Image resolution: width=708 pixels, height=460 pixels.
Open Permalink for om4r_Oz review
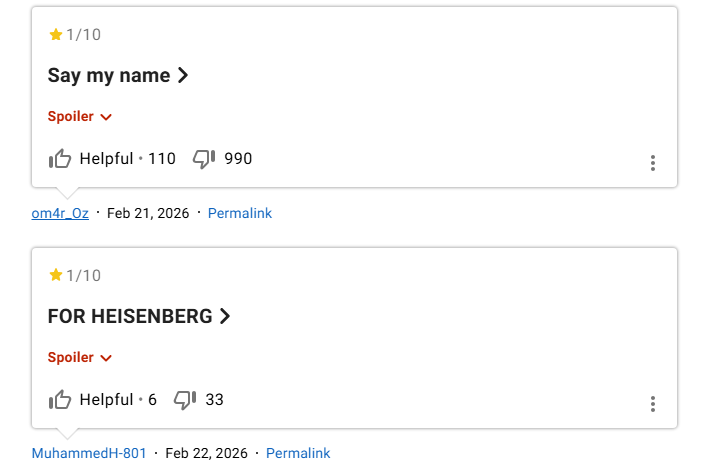click(x=240, y=213)
